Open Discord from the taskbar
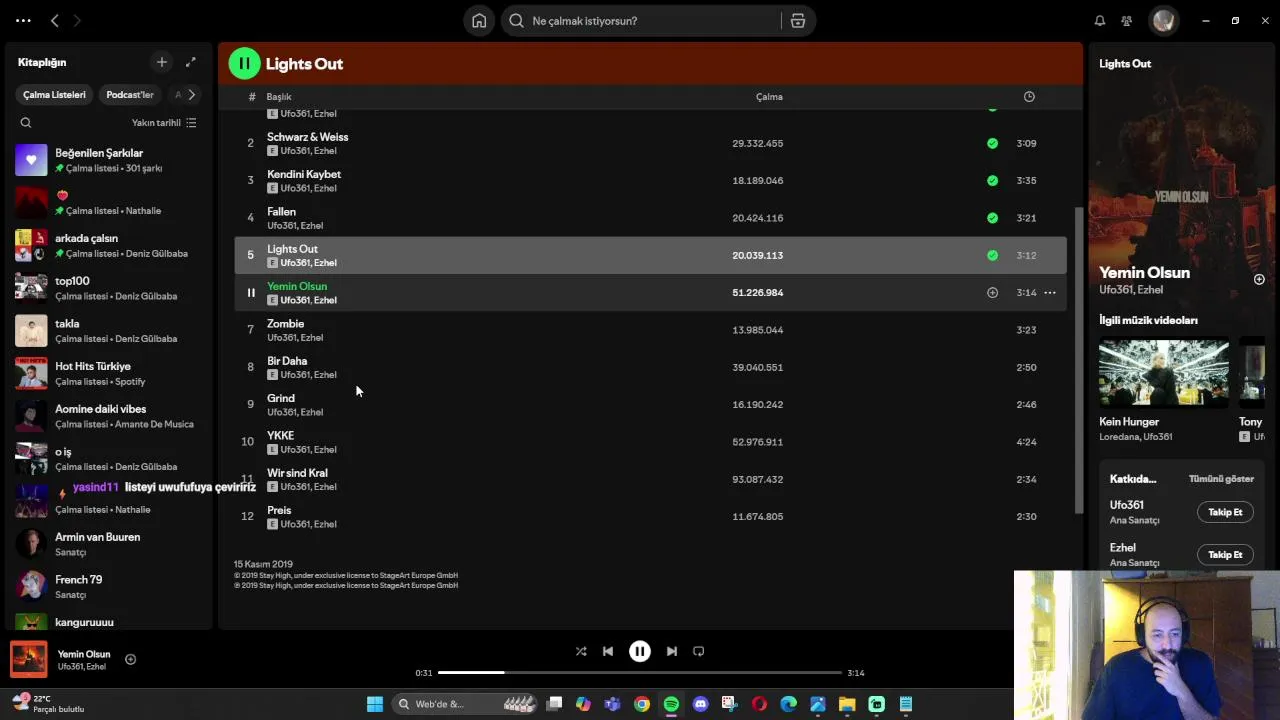The height and width of the screenshot is (720, 1280). click(x=700, y=704)
